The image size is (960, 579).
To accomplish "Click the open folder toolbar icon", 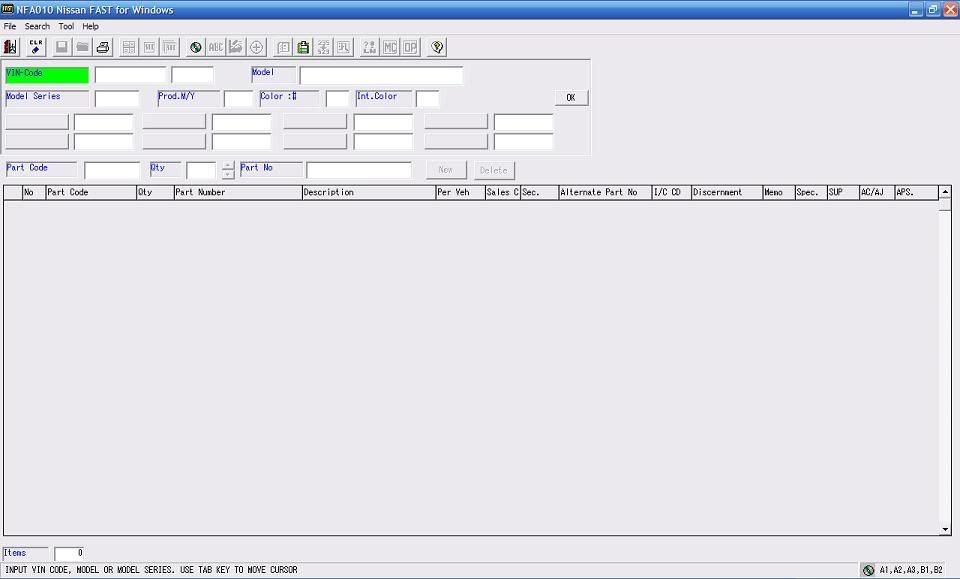I will click(x=83, y=47).
